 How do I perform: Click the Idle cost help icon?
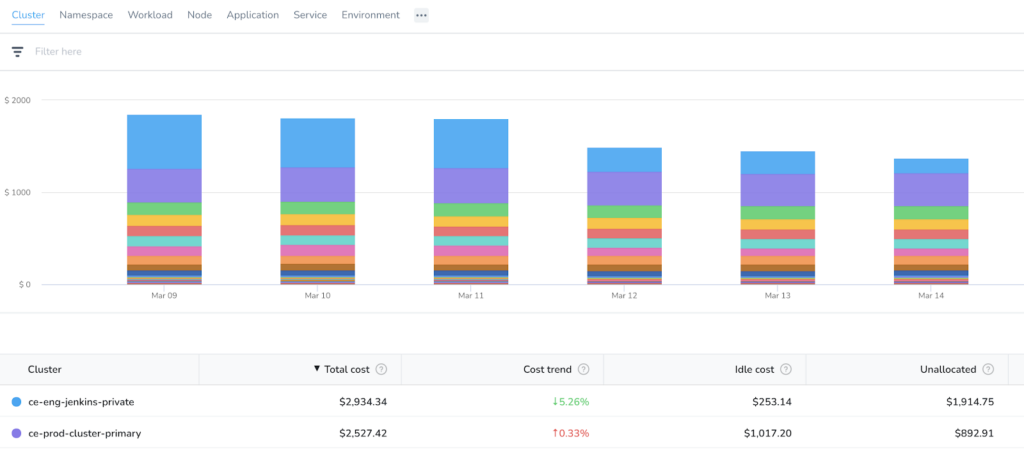(786, 369)
